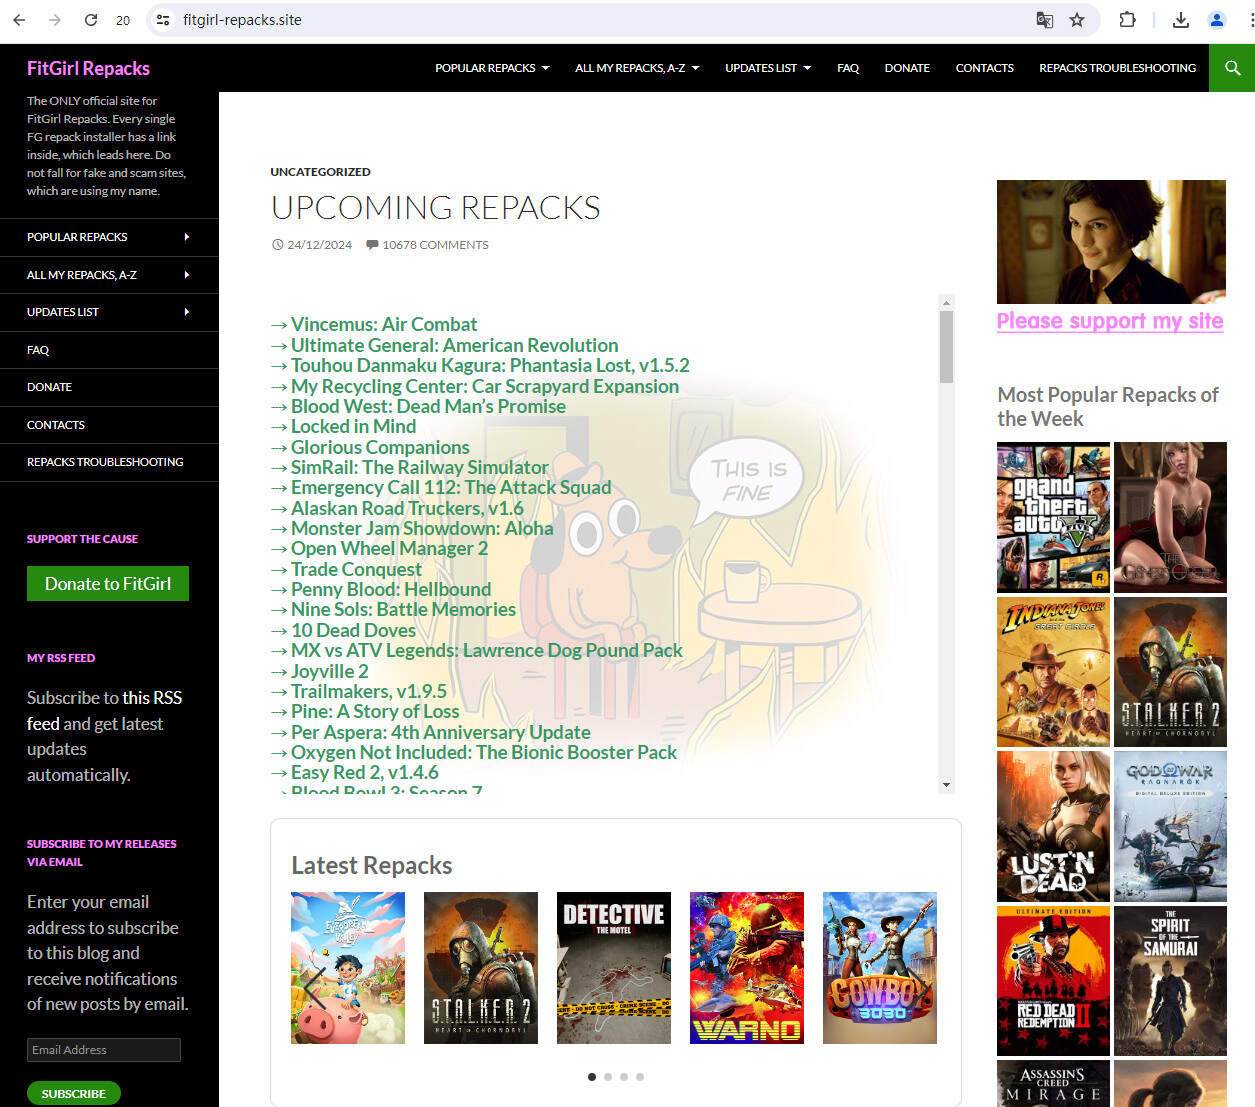Select third carousel dot in Latest Repacks
The image size is (1255, 1107).
click(624, 1077)
